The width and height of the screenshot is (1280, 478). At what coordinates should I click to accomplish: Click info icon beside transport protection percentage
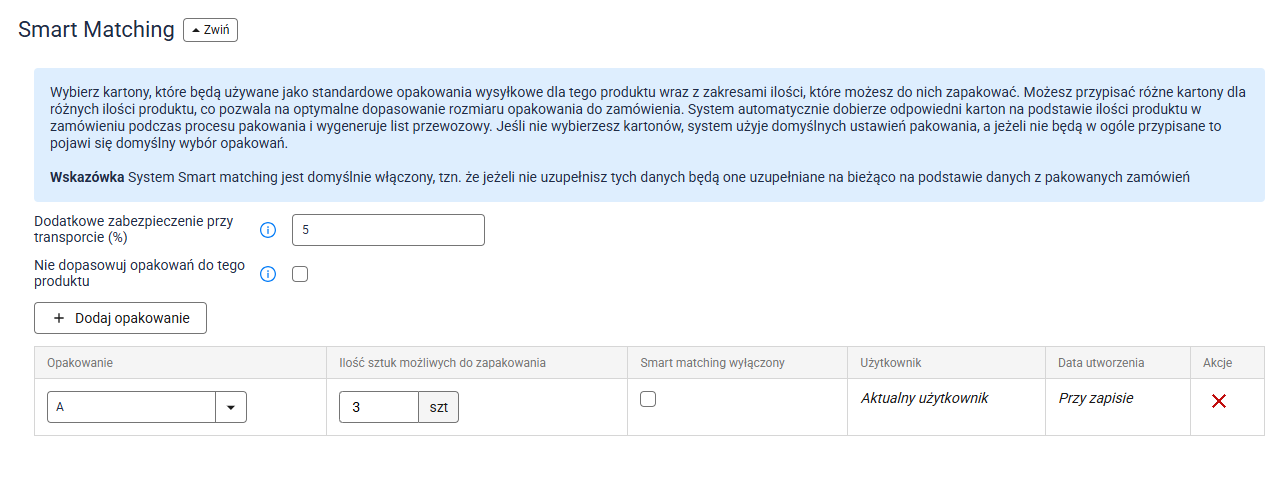[x=267, y=230]
